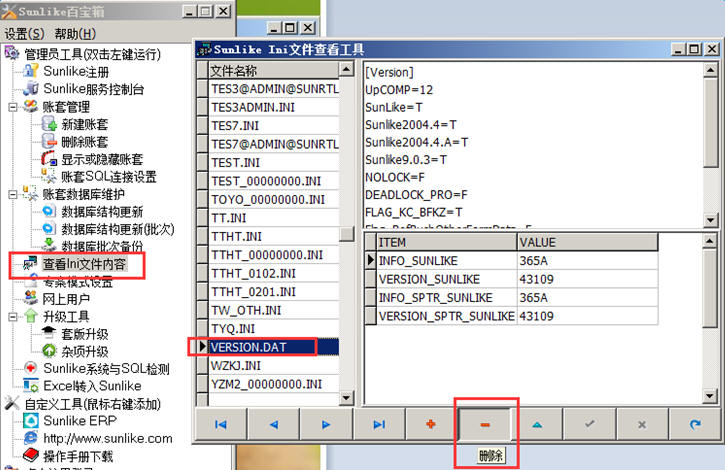Click the refresh data navigator button
The image size is (725, 470).
click(695, 424)
